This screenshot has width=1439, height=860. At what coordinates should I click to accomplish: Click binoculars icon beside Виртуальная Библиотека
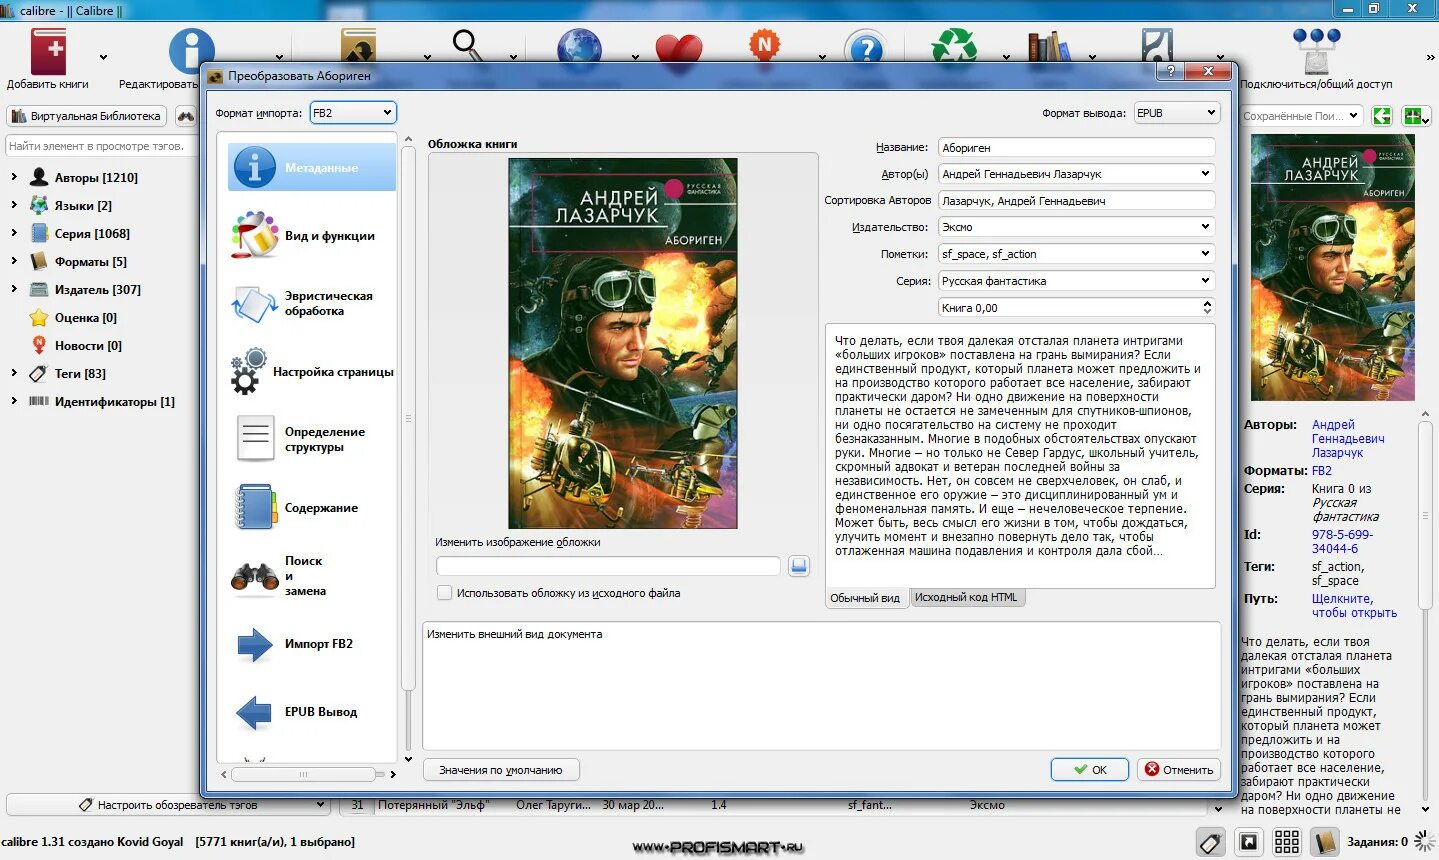tap(186, 116)
